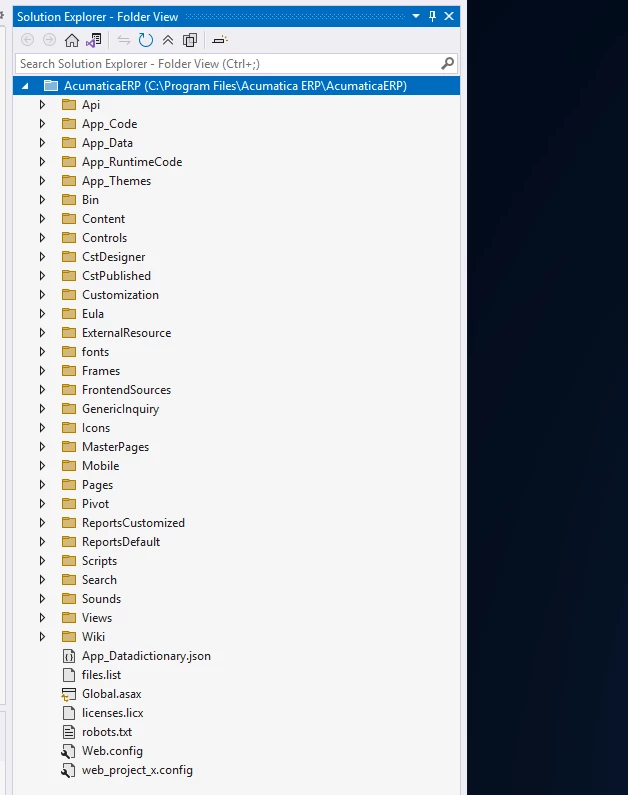Click the Controls folder name
Viewport: 628px width, 795px height.
click(104, 238)
